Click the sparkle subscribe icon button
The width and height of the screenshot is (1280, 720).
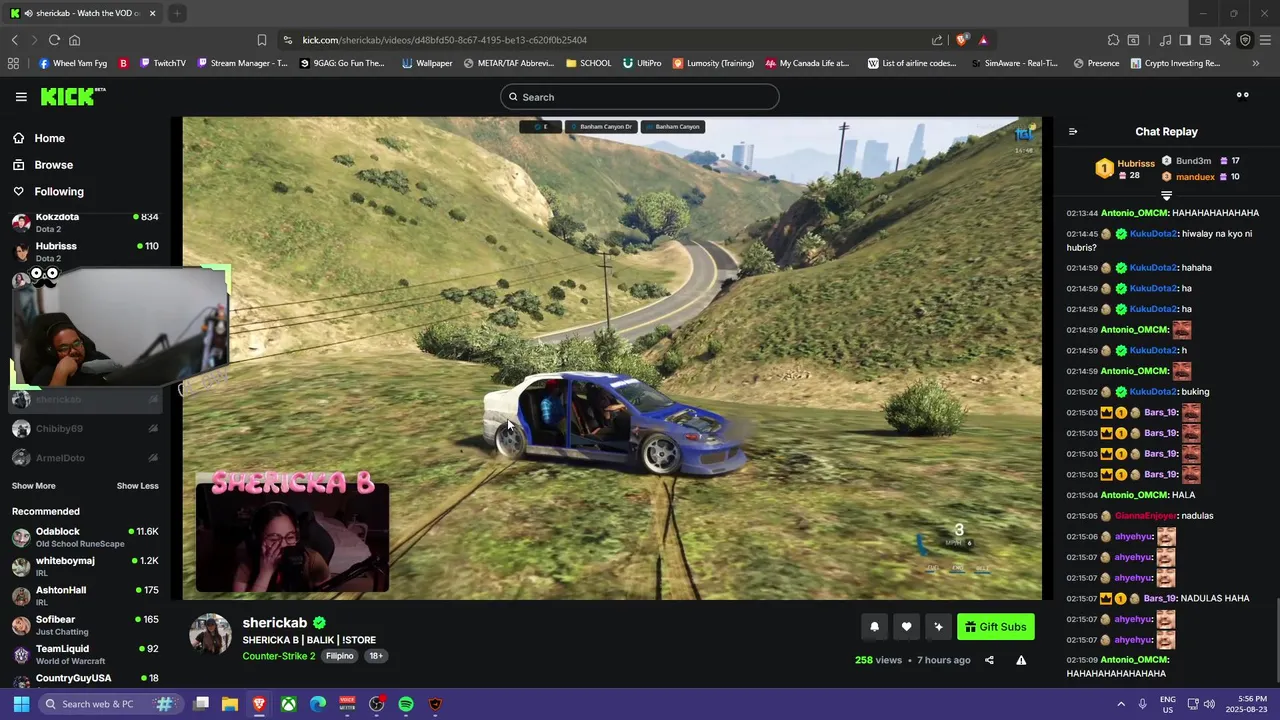(938, 627)
